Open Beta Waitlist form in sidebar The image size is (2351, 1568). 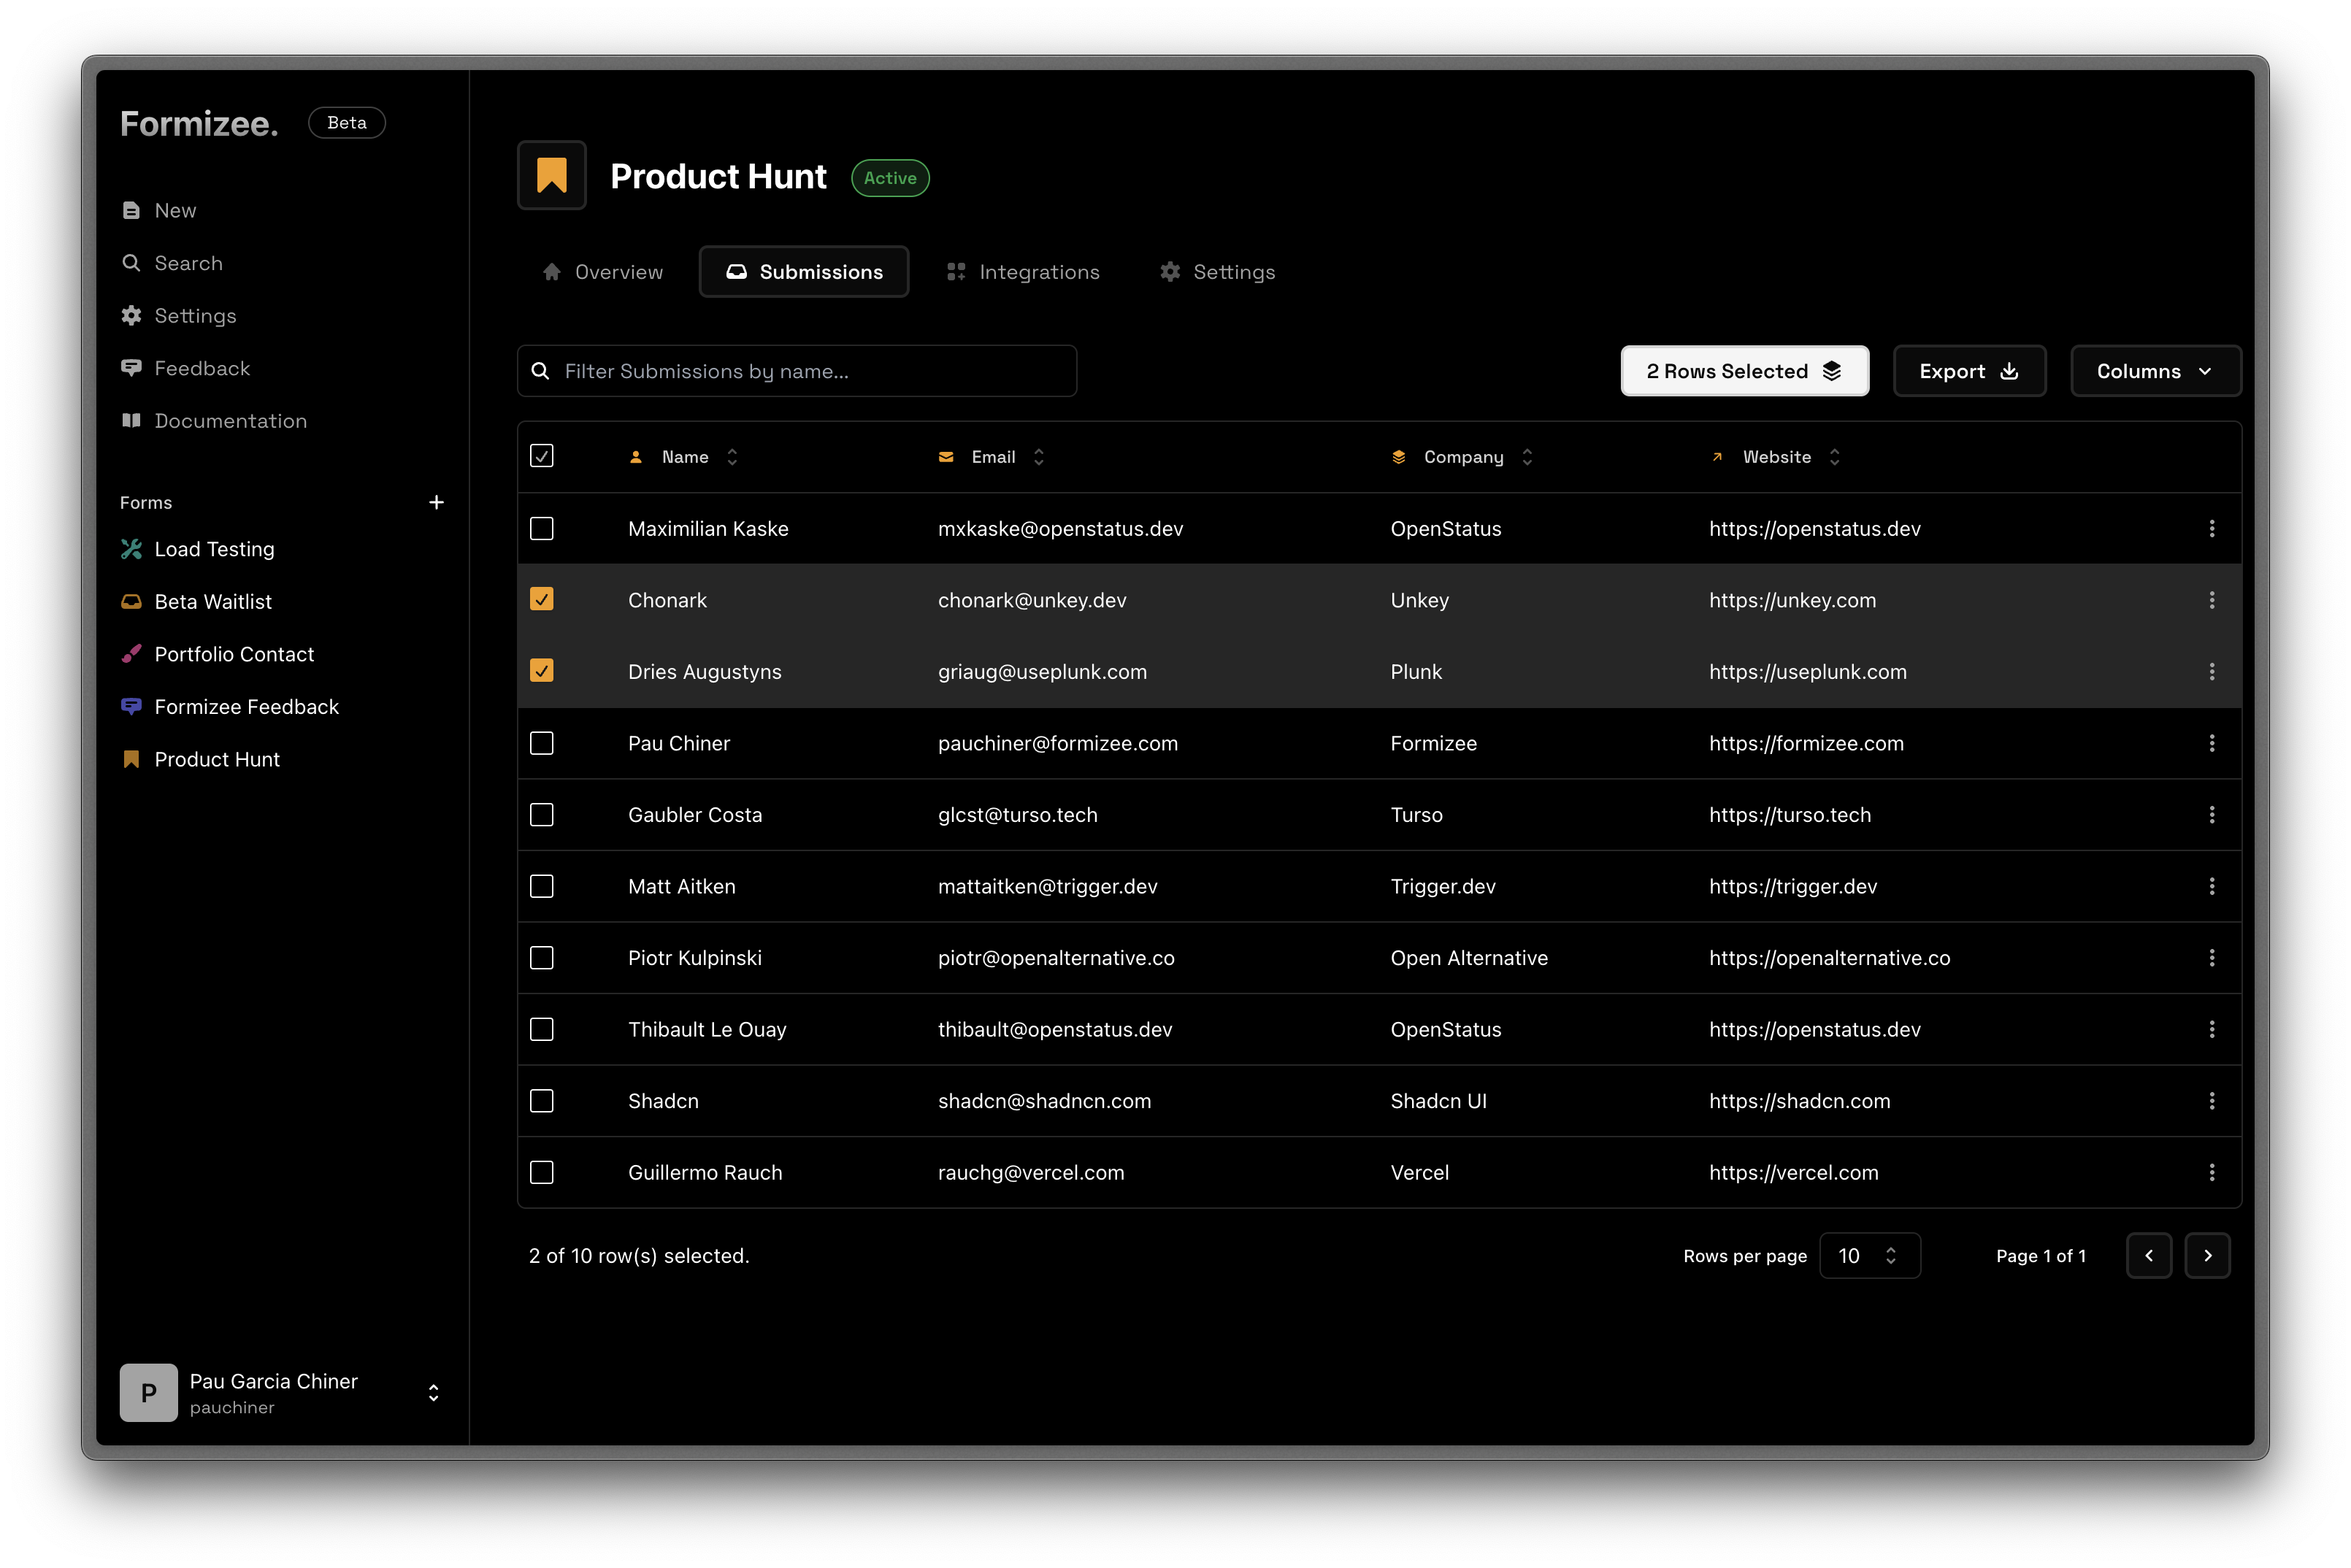click(213, 601)
